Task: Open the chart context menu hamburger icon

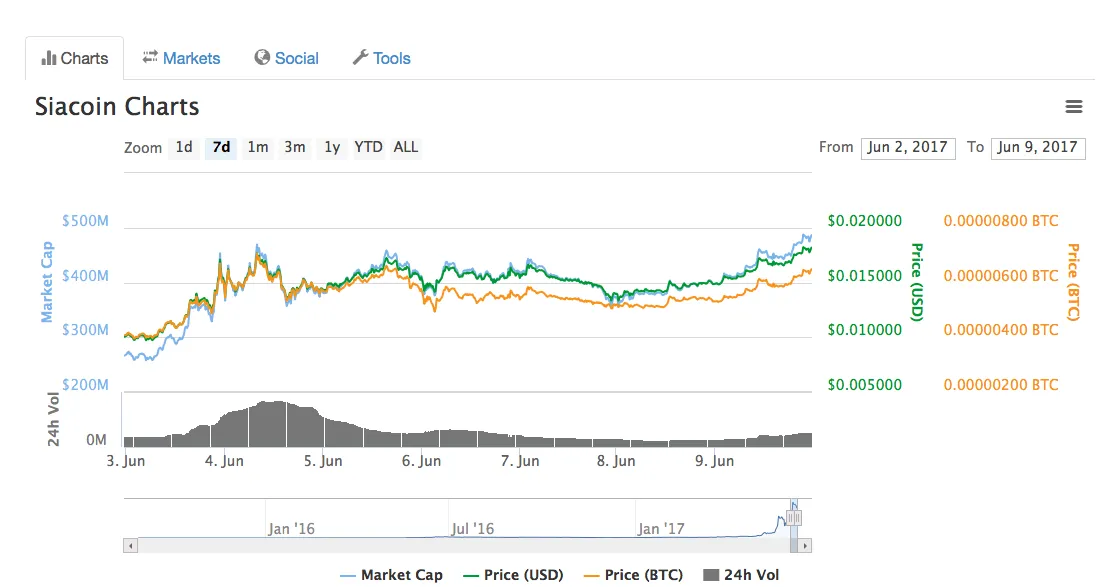Action: (x=1073, y=106)
